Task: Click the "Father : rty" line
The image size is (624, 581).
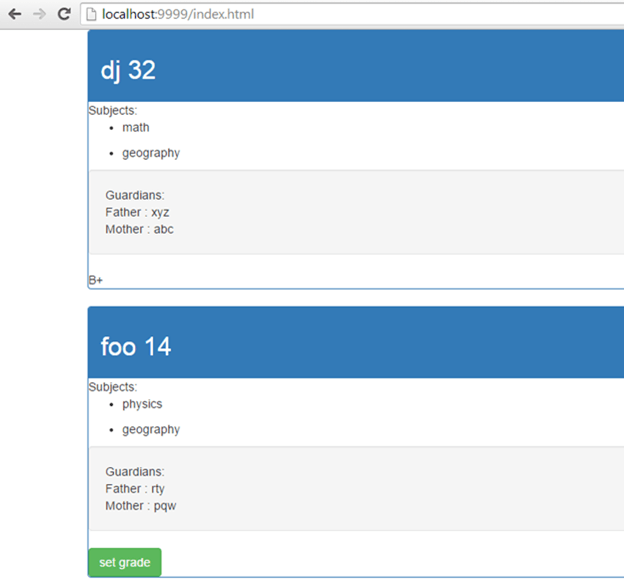Action: coord(135,488)
